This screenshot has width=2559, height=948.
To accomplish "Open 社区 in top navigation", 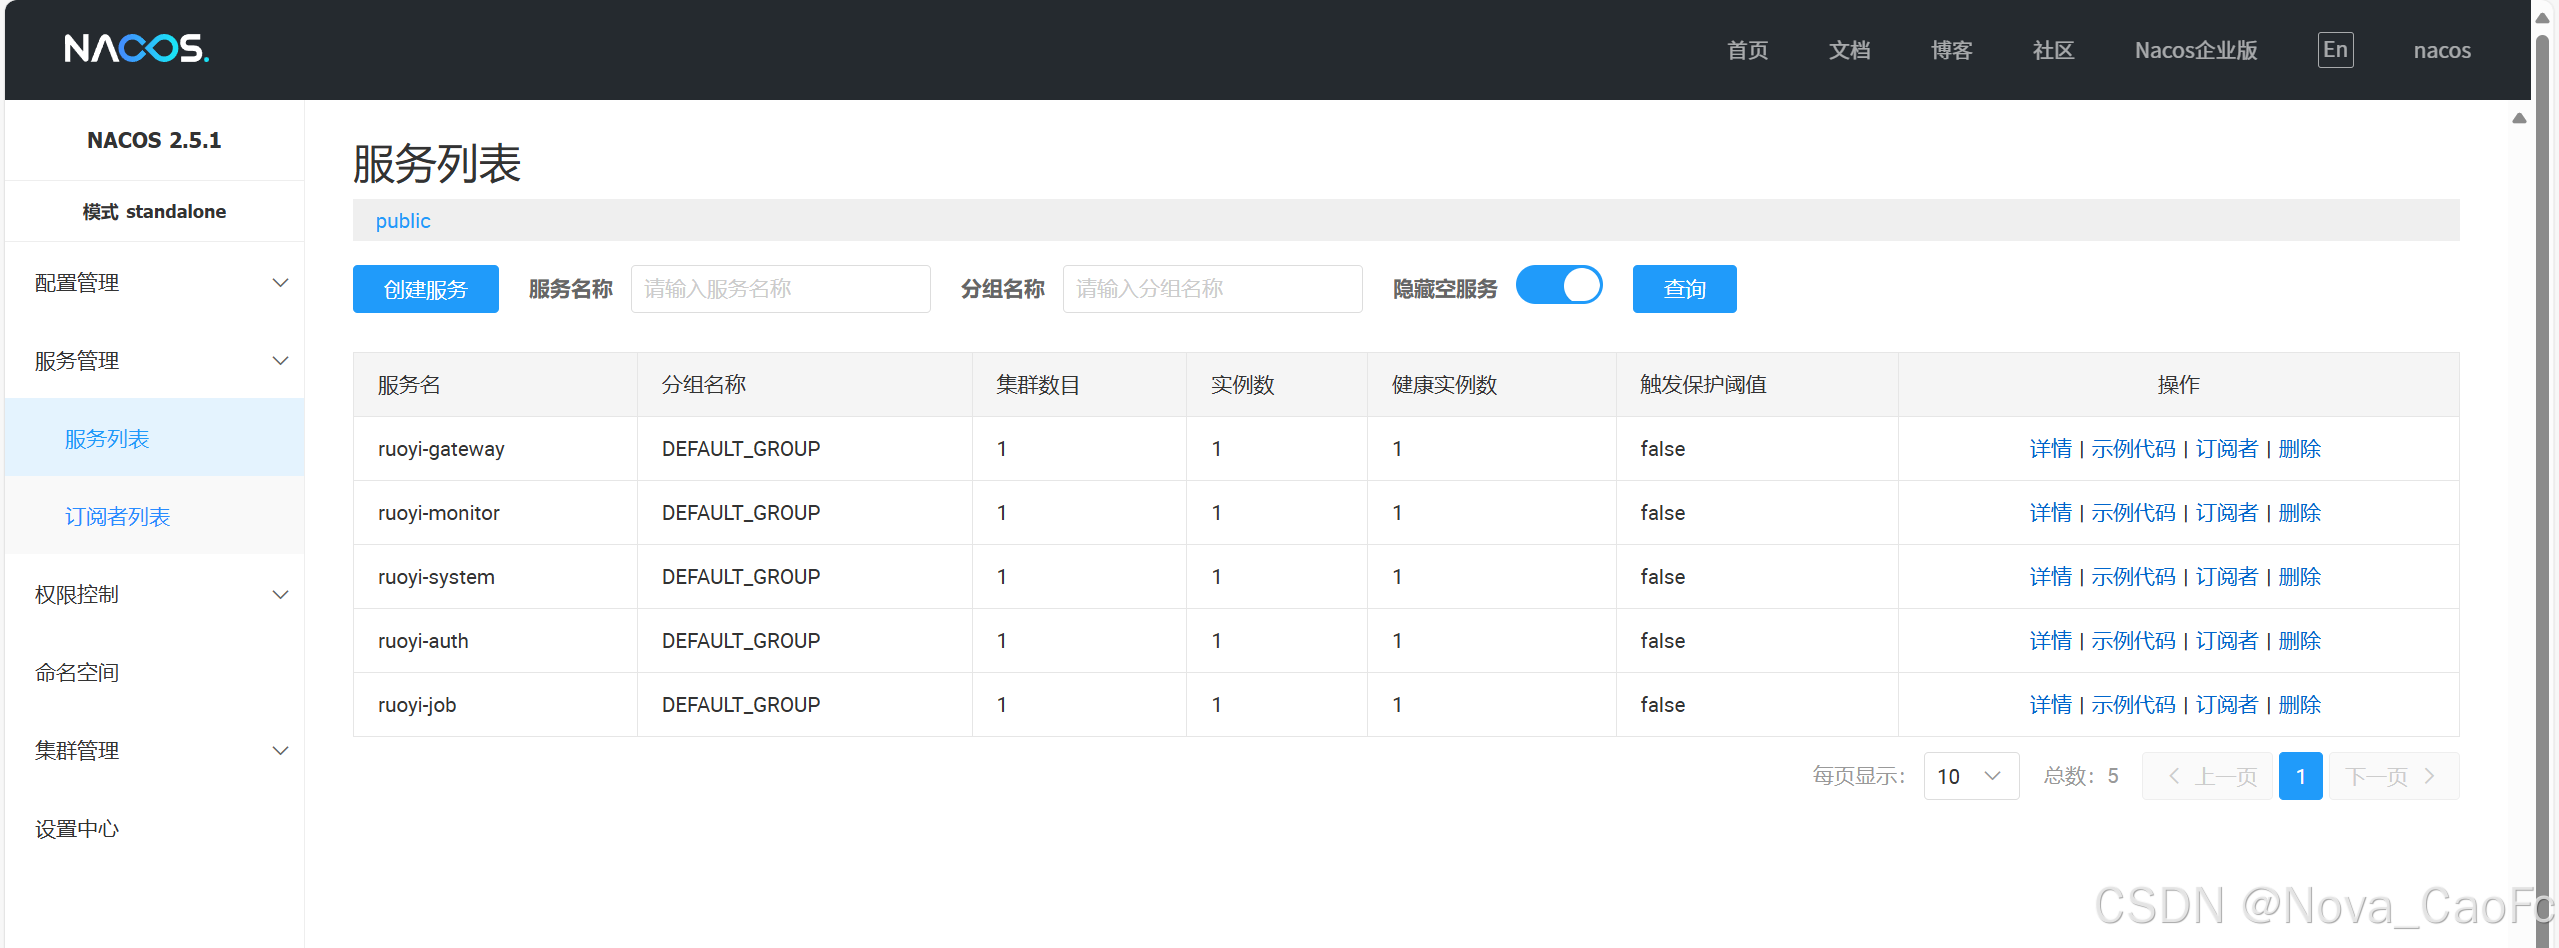I will [2053, 50].
